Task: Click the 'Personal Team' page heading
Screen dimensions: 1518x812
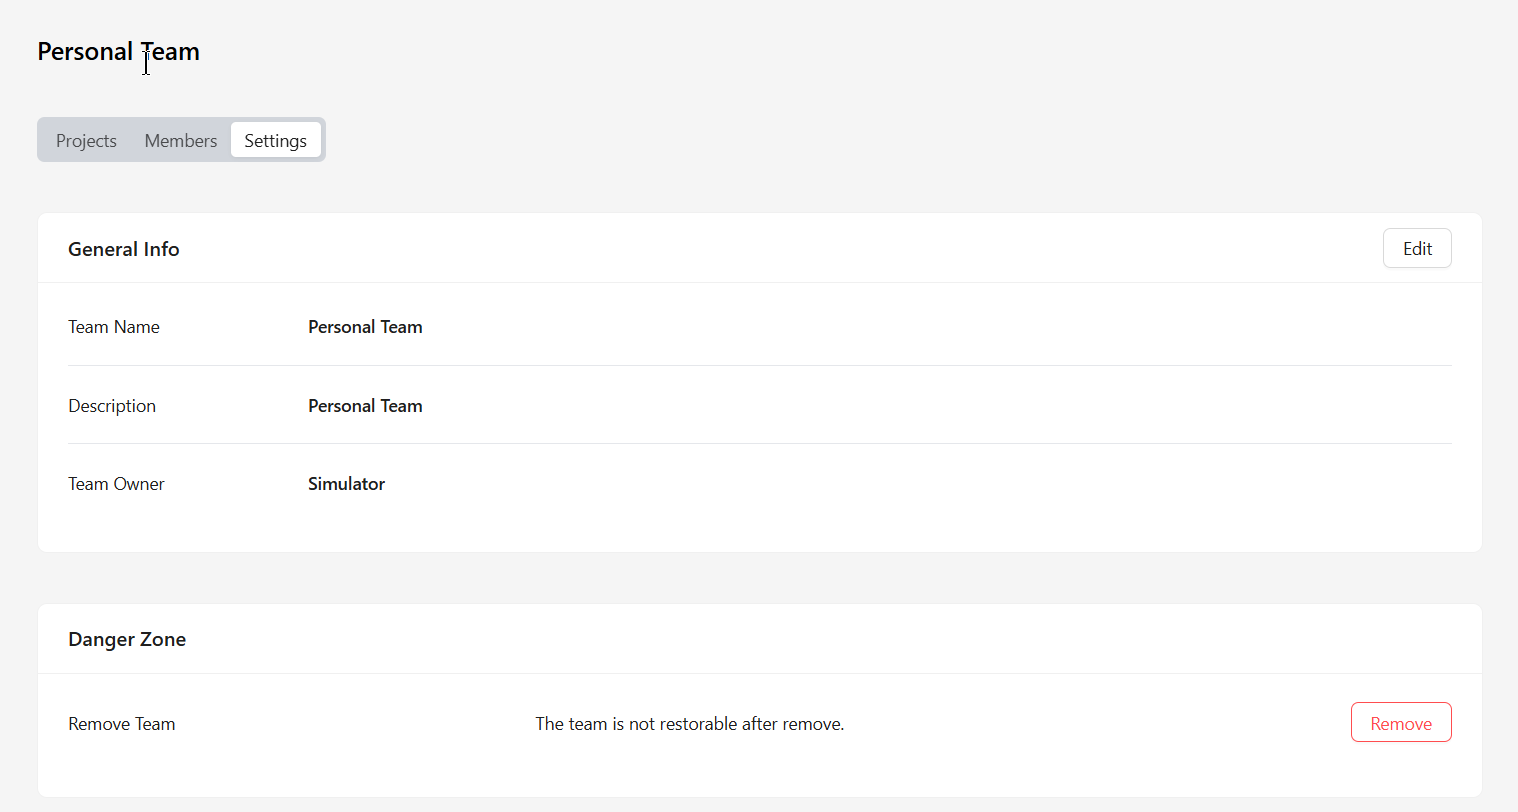Action: [x=119, y=51]
